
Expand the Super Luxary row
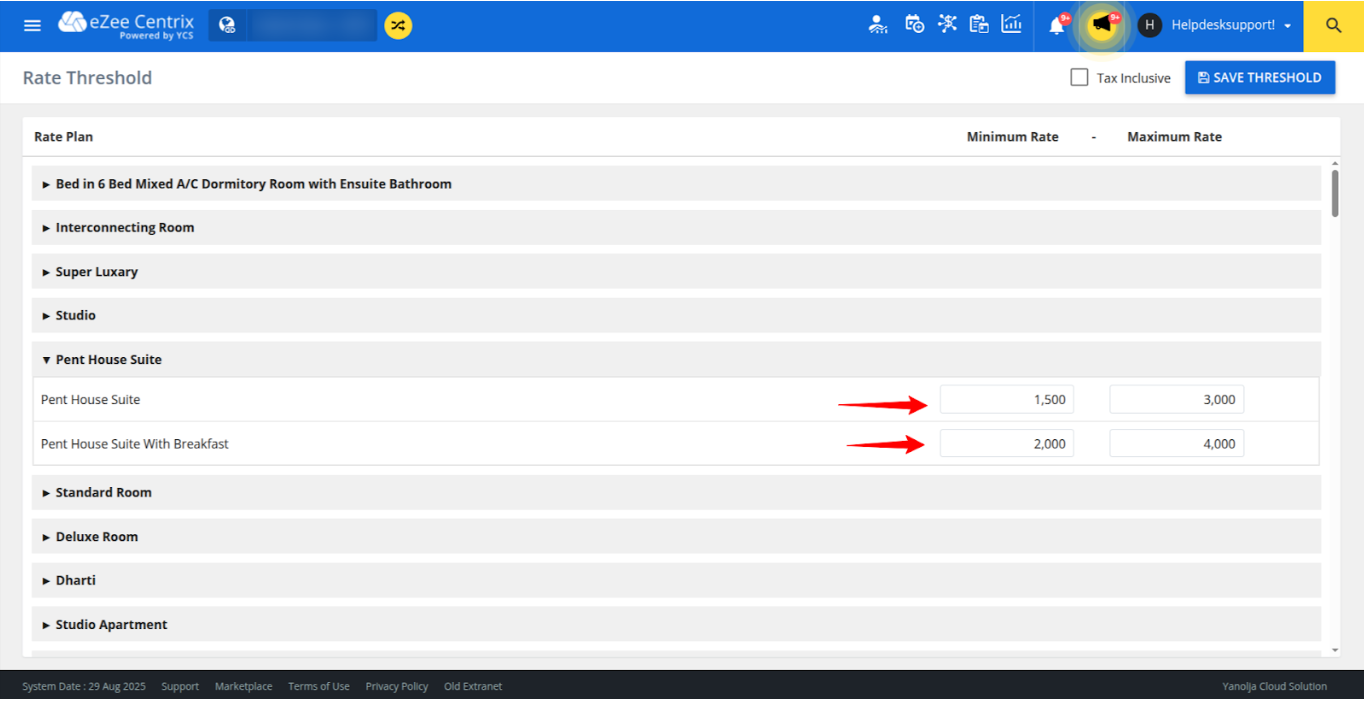[96, 271]
